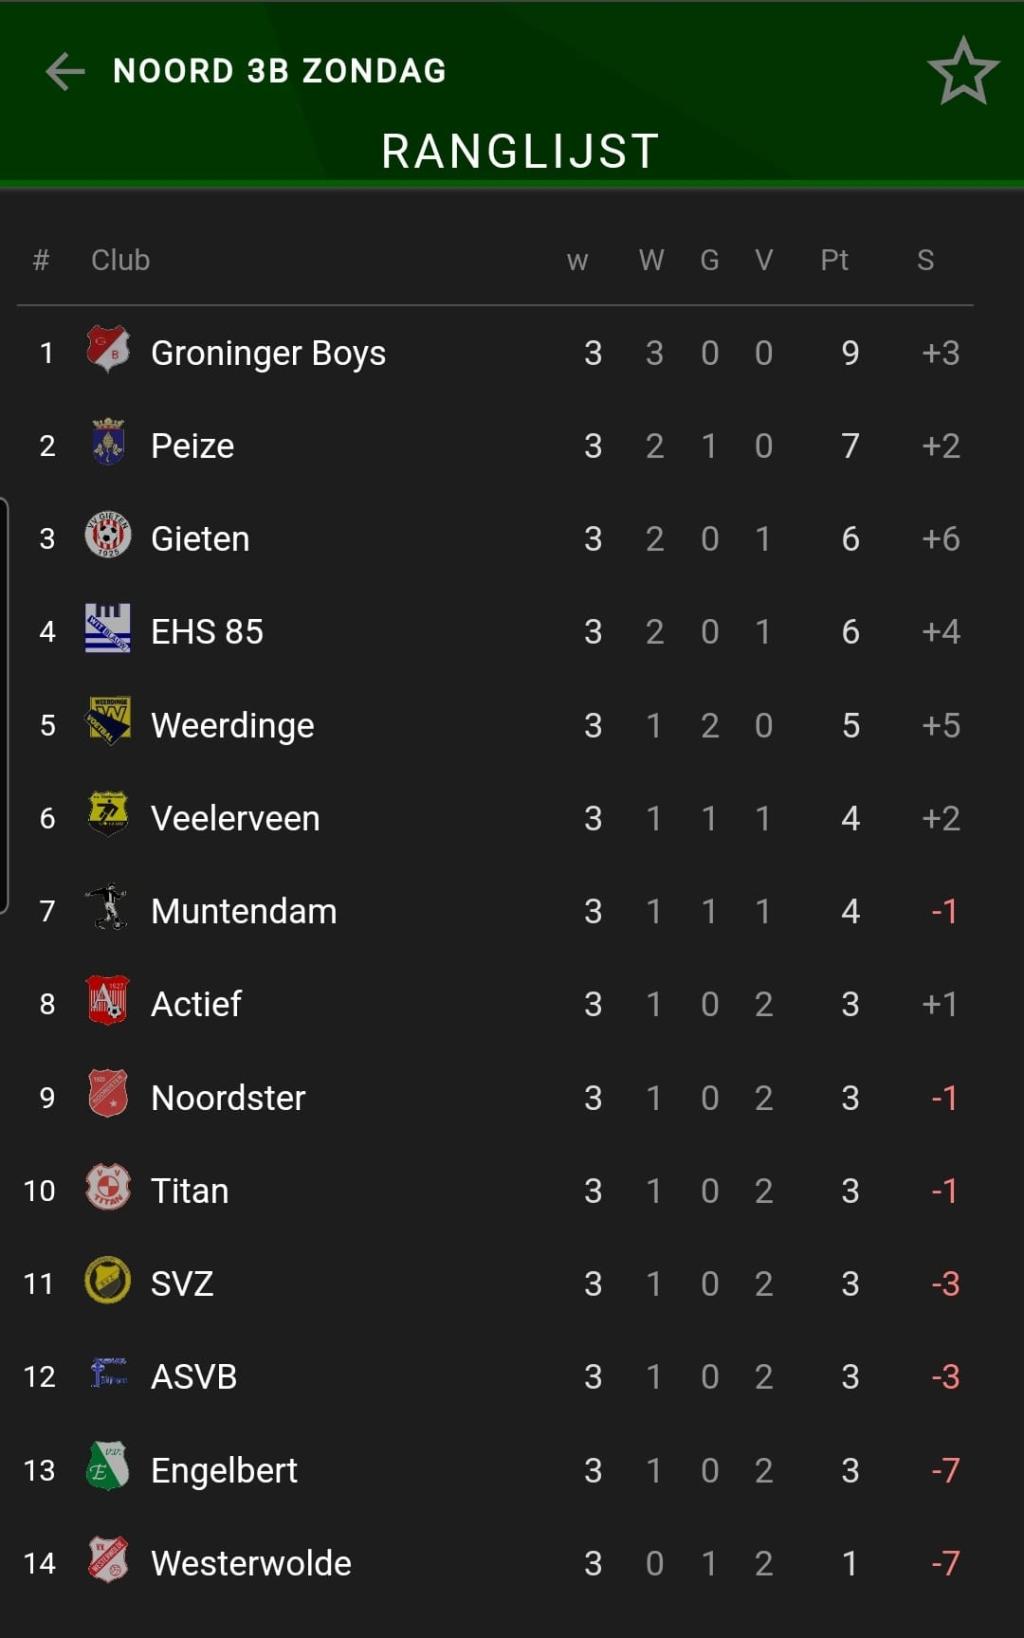Toggle the favorite star icon

(963, 71)
